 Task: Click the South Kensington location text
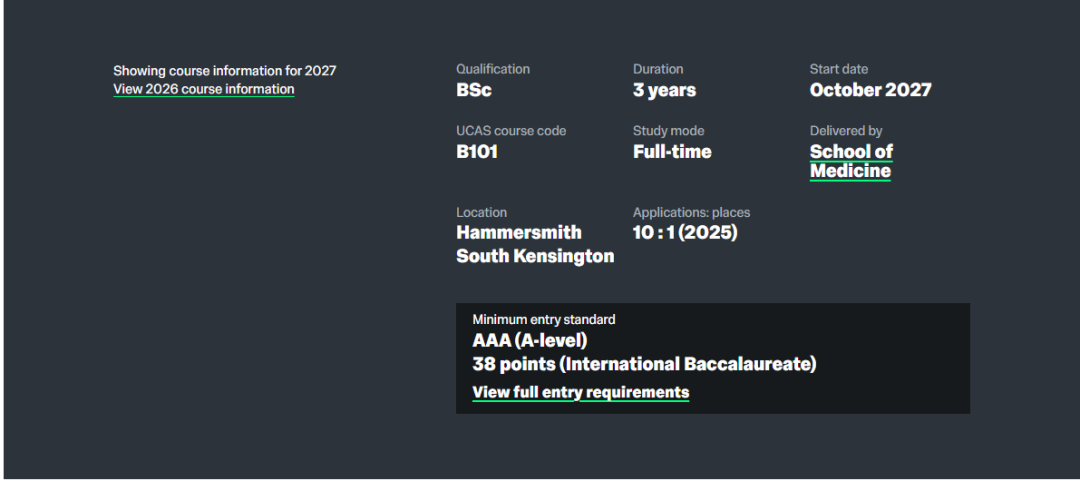(535, 256)
